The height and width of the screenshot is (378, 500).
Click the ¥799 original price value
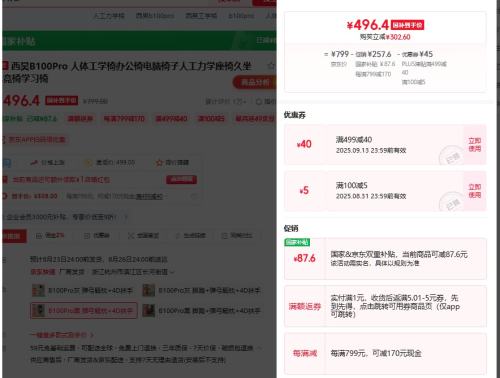(340, 54)
